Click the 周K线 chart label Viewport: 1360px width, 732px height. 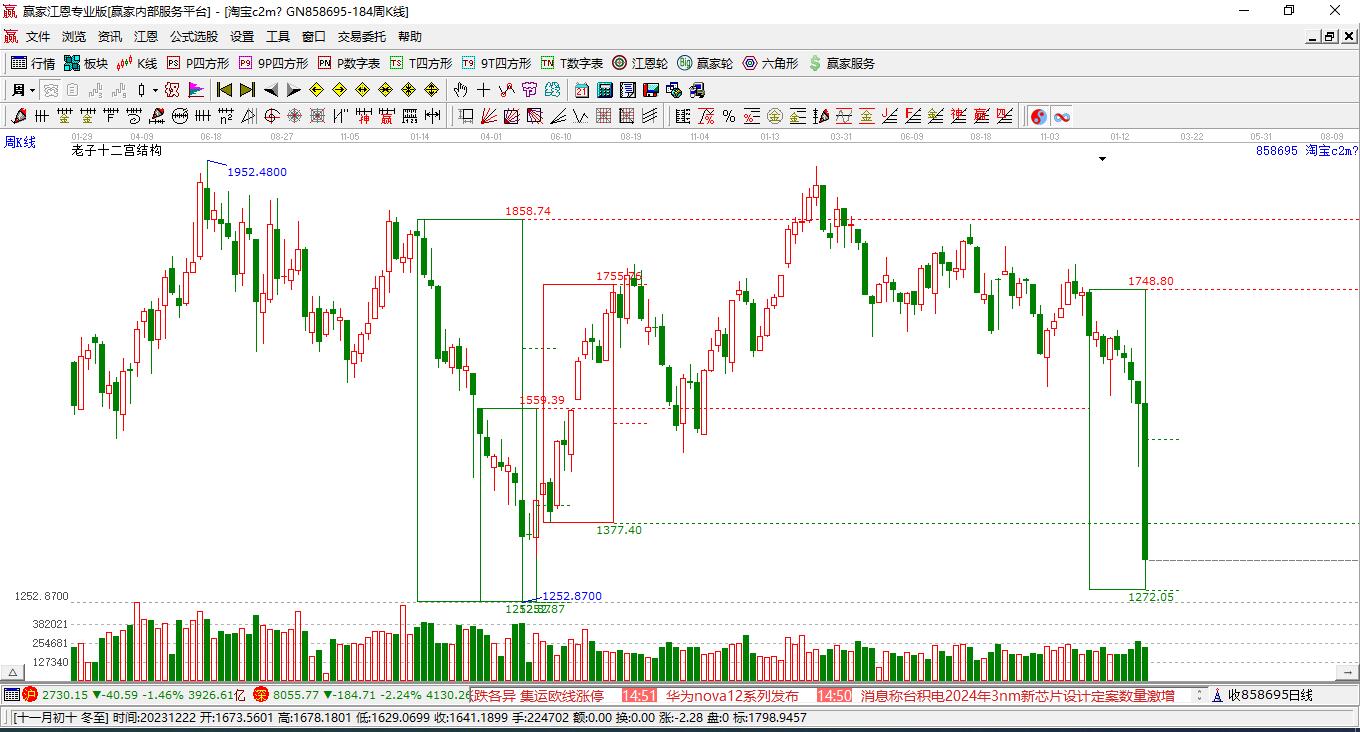[20, 143]
